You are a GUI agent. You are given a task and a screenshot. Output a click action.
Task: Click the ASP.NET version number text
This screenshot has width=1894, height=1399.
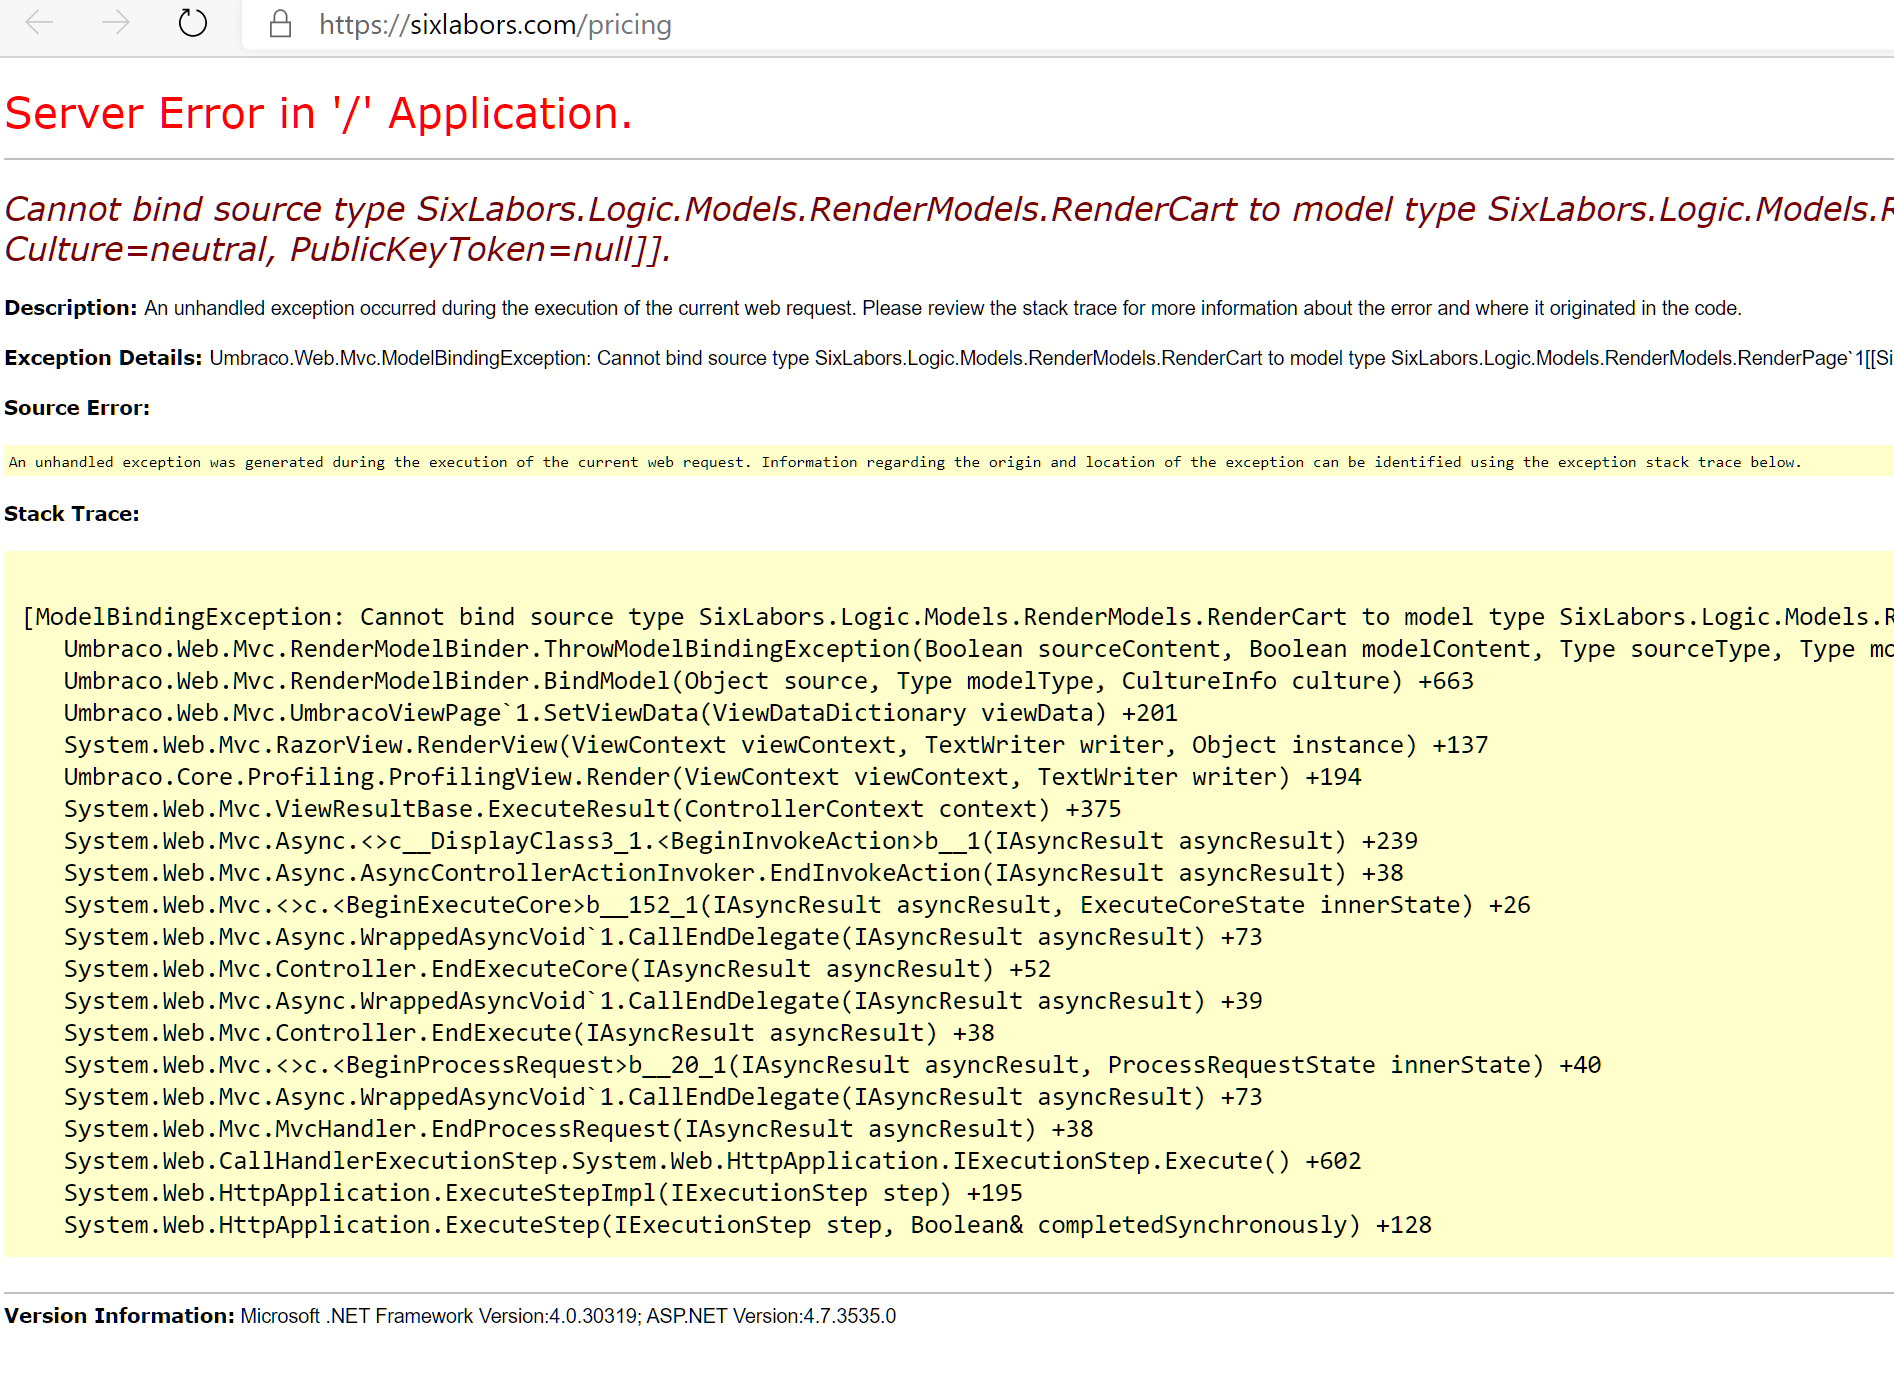[770, 1316]
